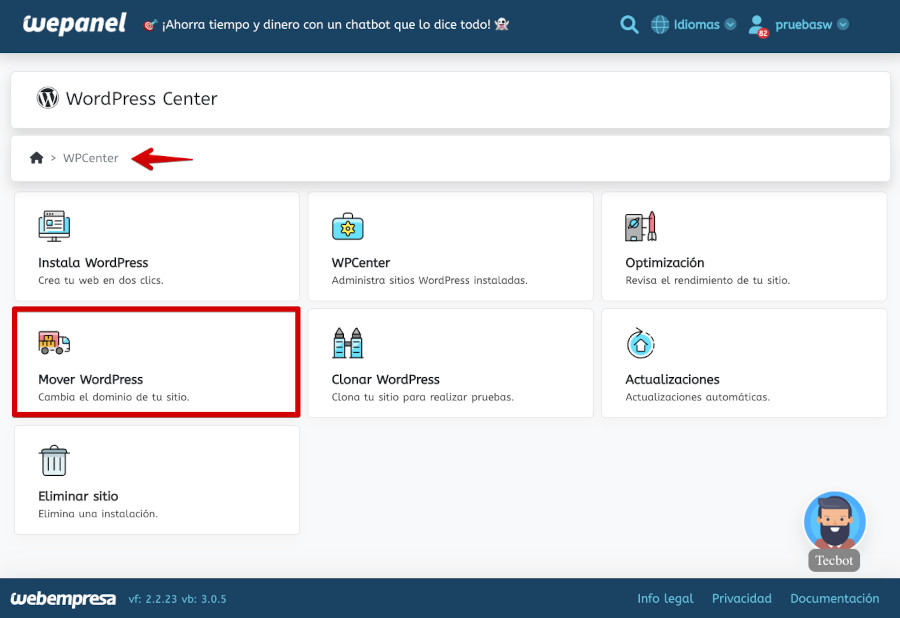Click the Tecbot label button
Screen dimensions: 900x618
834,560
